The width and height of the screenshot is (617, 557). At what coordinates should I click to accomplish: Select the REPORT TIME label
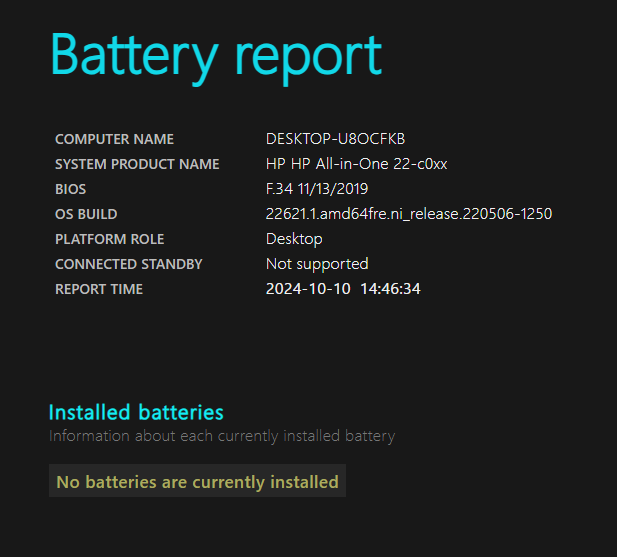pyautogui.click(x=99, y=290)
